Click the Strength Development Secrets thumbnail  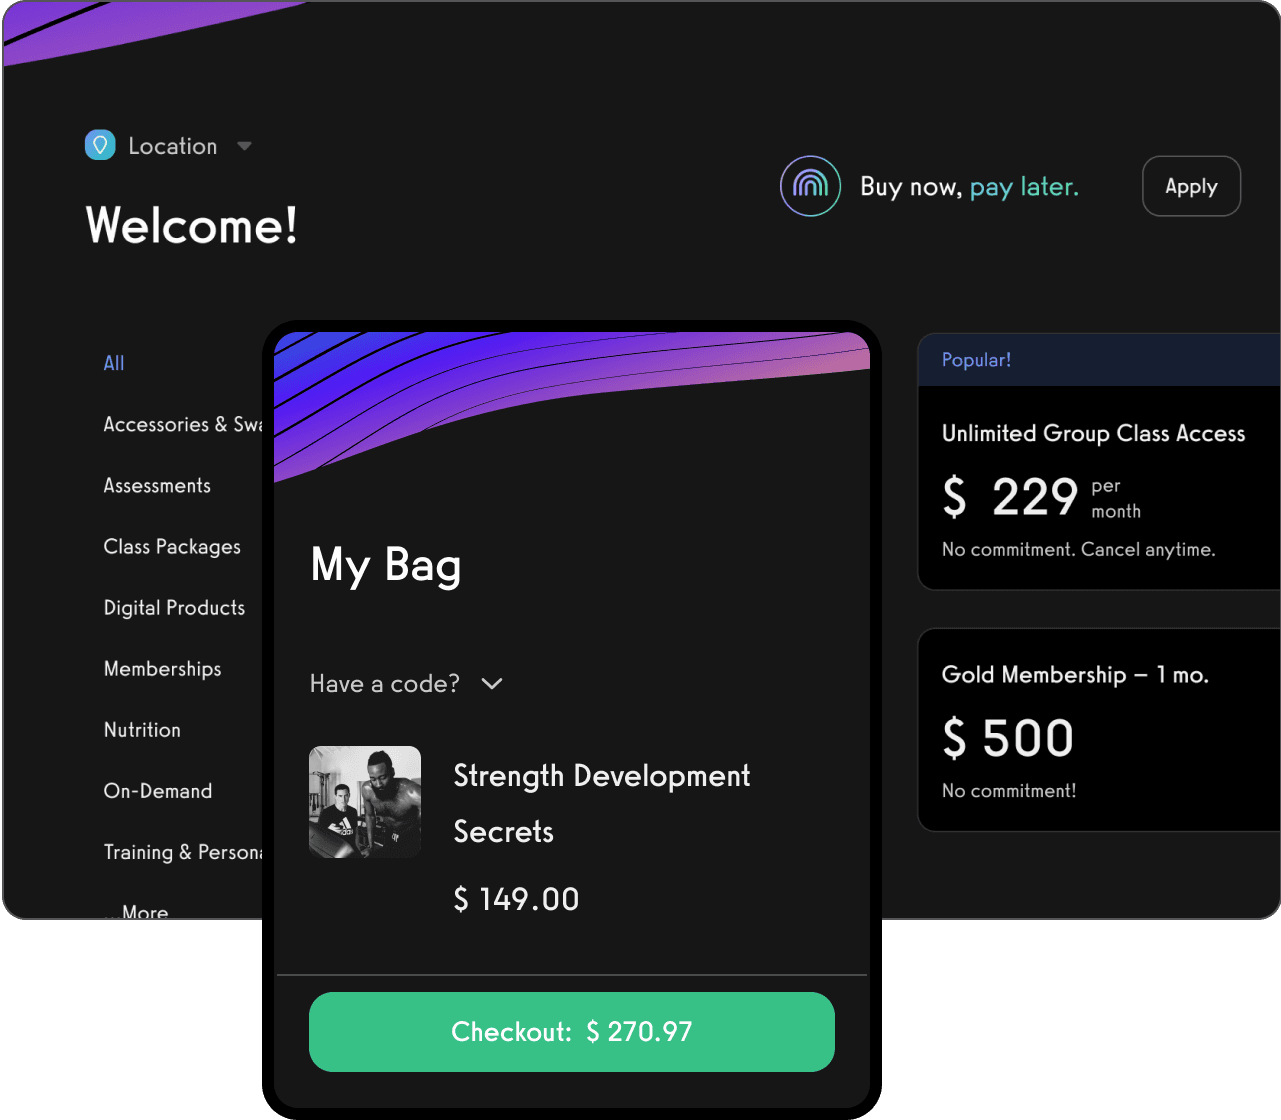pos(365,802)
